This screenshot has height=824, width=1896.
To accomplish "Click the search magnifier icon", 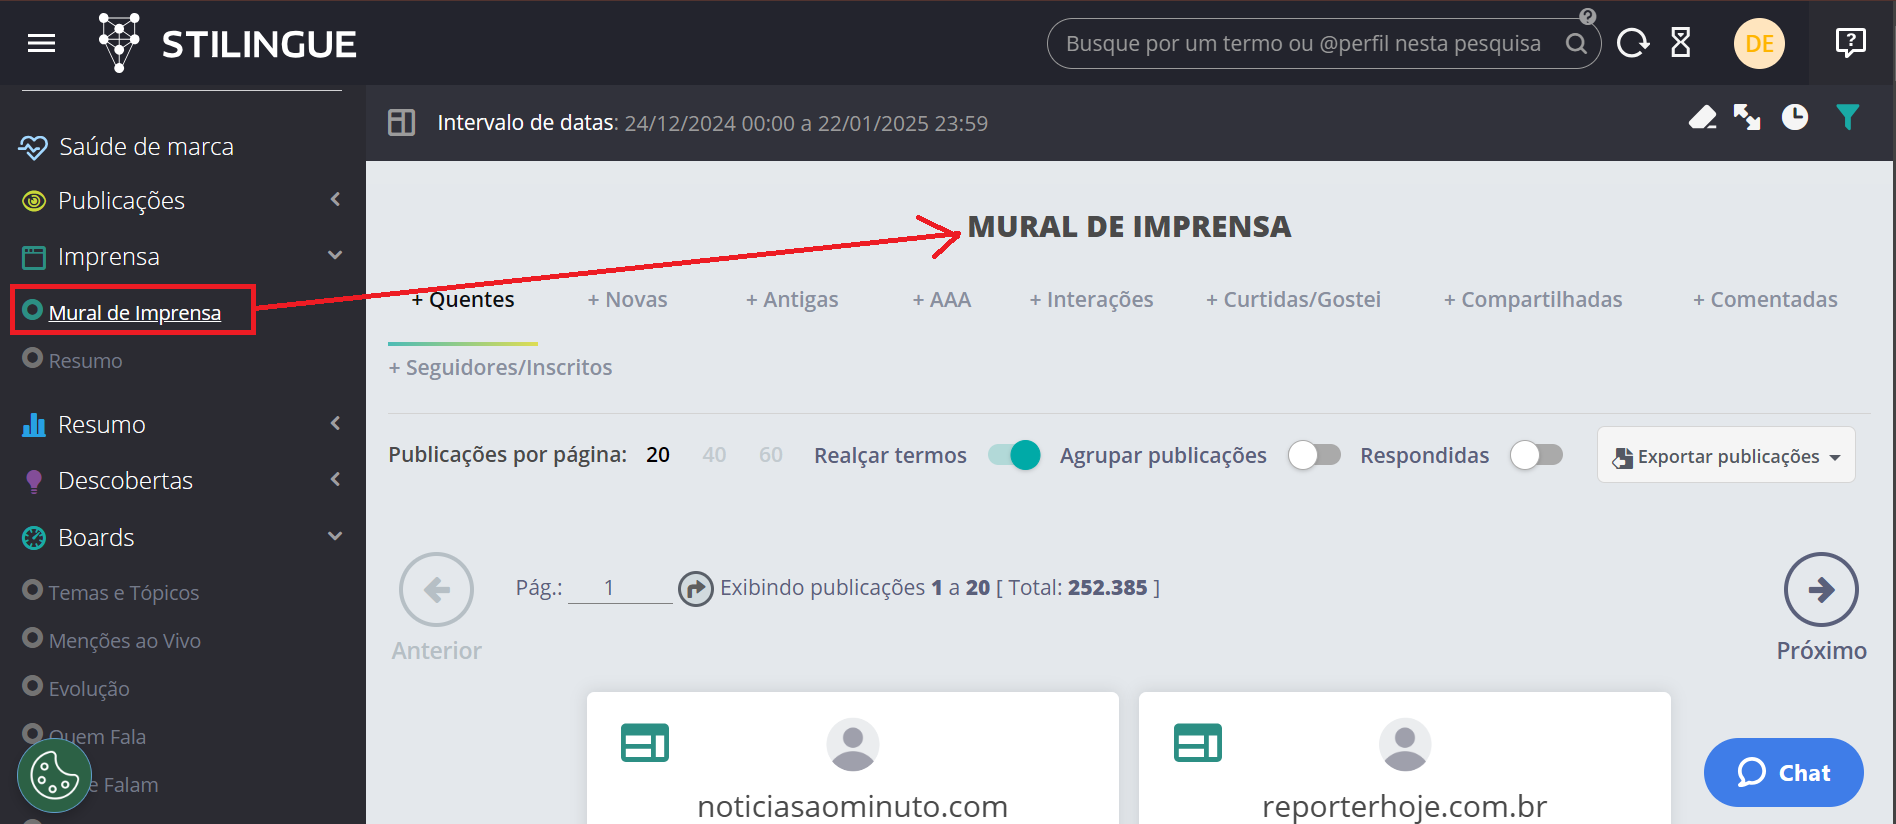I will click(x=1576, y=44).
